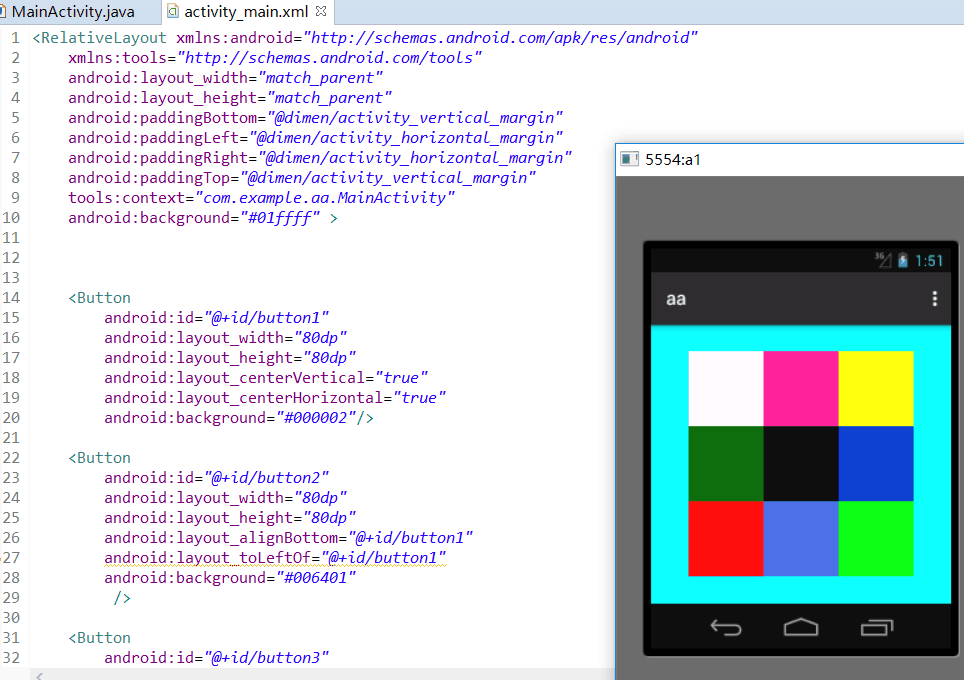Click the underlined layout_toLeftOf attribute on line 27
Image resolution: width=964 pixels, height=680 pixels.
(x=208, y=558)
